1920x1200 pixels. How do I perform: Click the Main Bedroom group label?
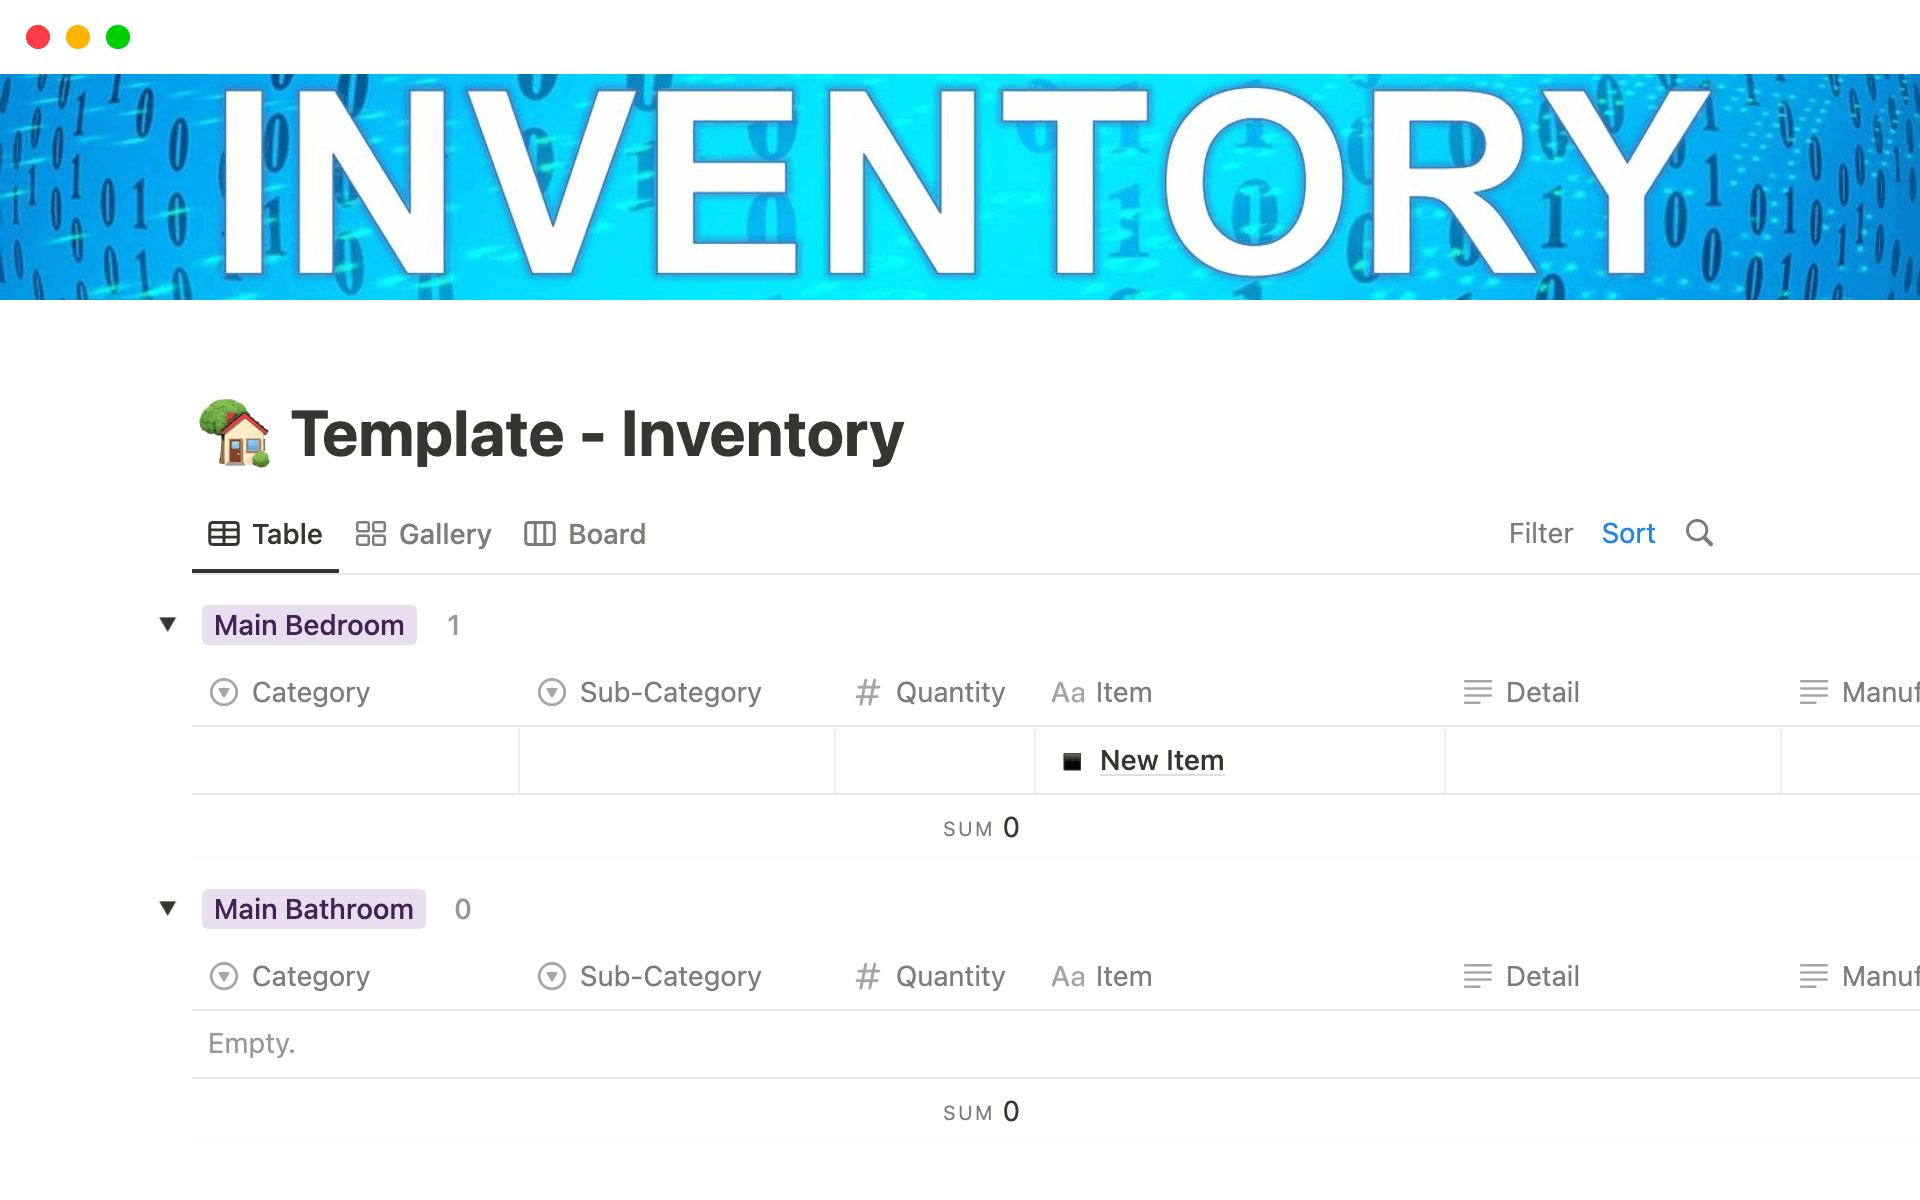(308, 624)
